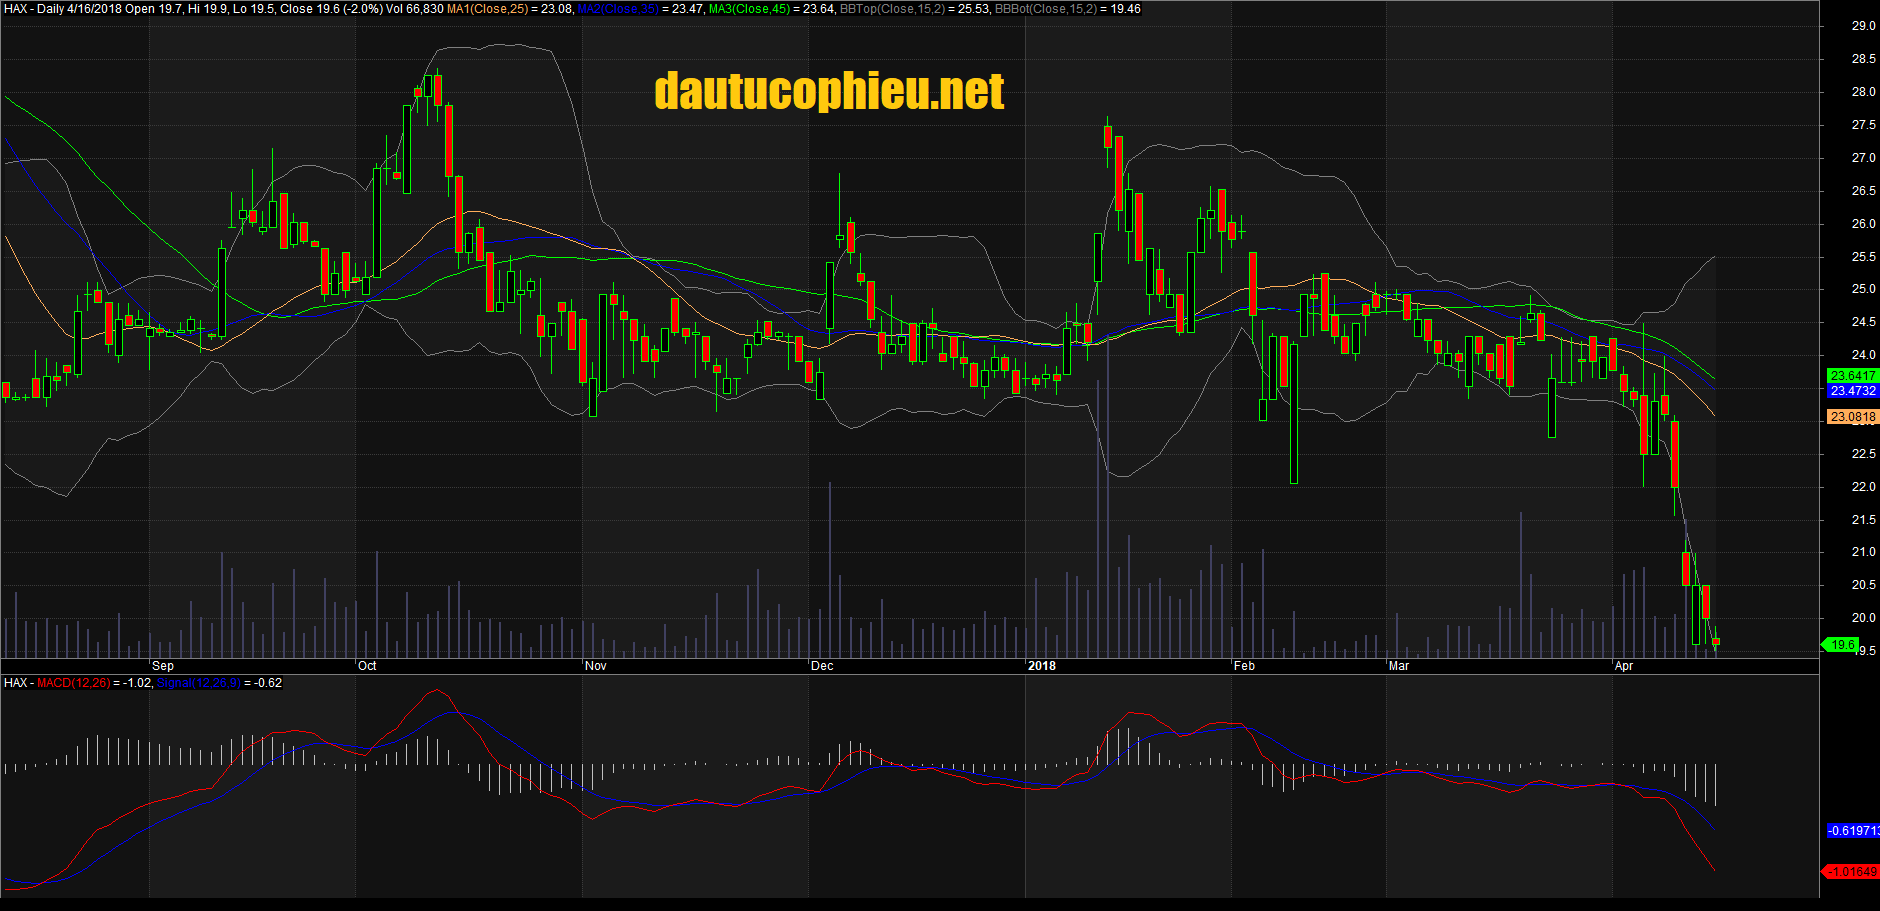This screenshot has width=1880, height=911.
Task: Click the Apr label on time axis
Action: [1624, 666]
